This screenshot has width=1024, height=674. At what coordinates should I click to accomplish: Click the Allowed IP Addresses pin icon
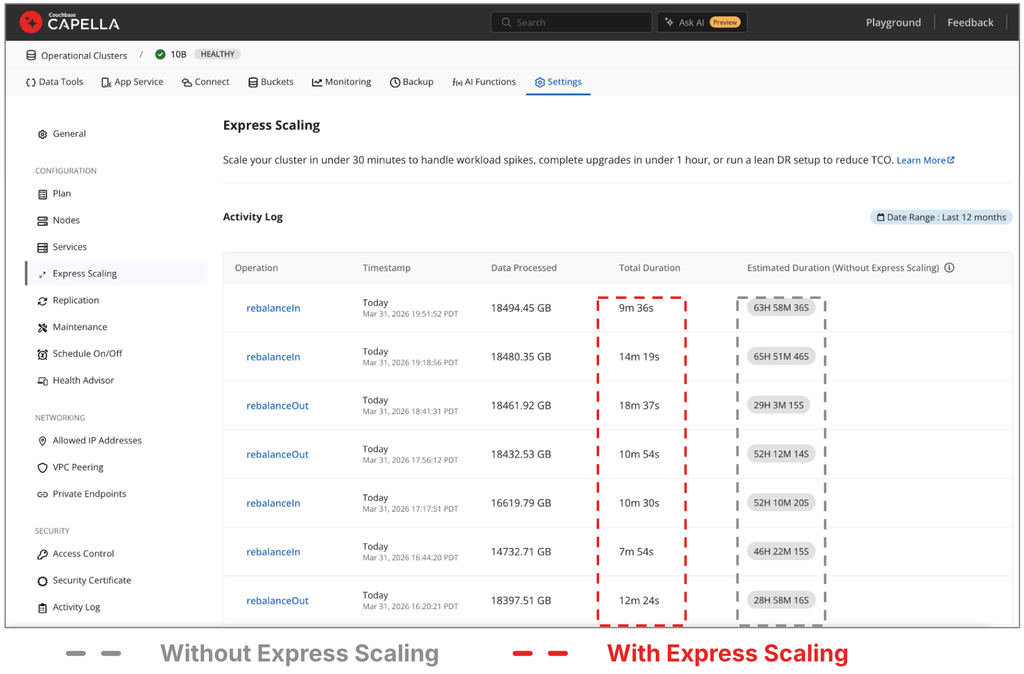click(x=42, y=441)
